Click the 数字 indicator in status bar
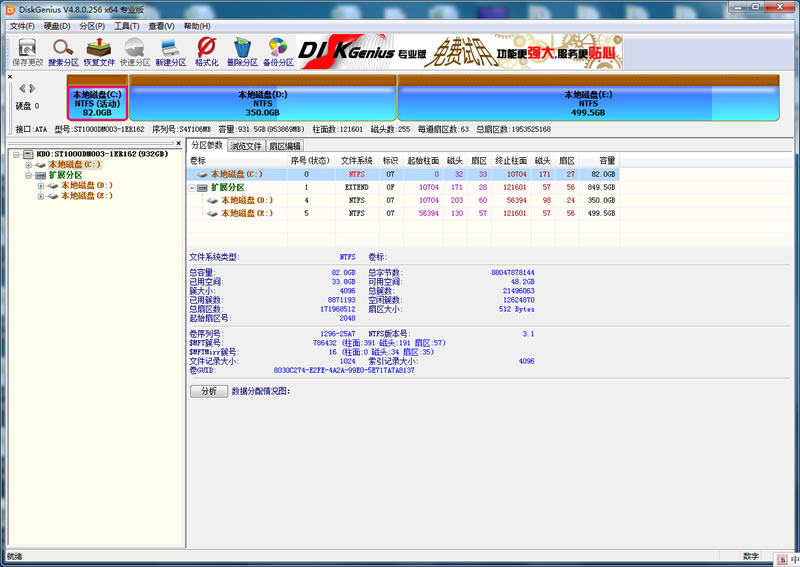Viewport: 800px width, 567px height. click(751, 557)
